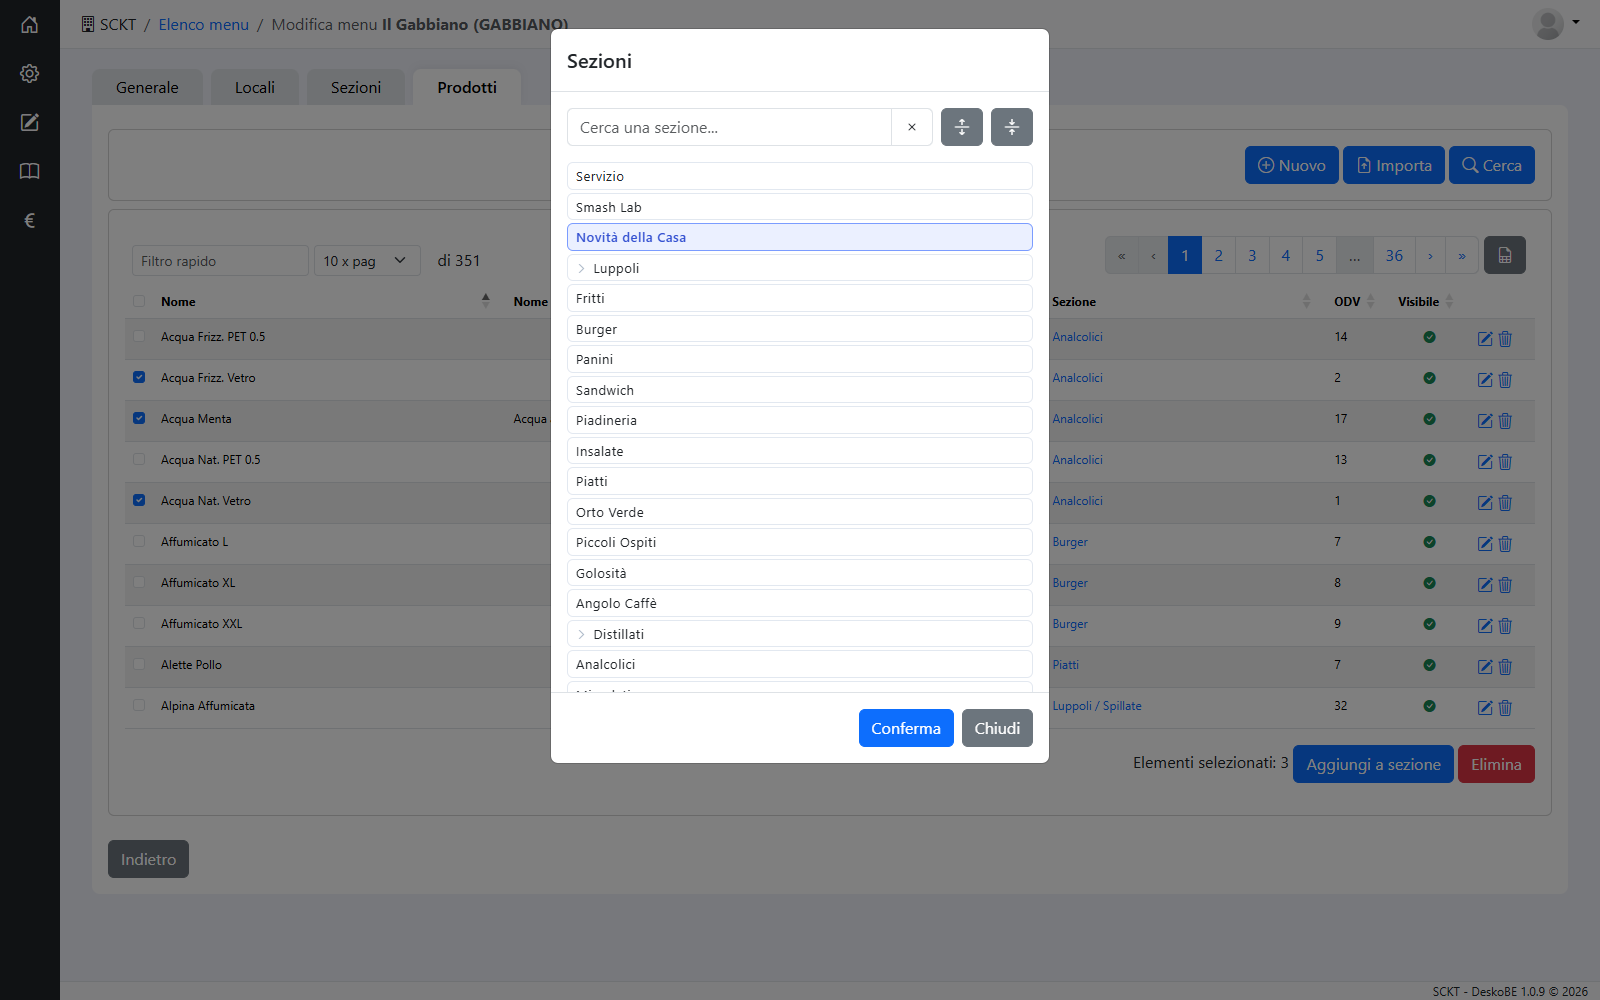The width and height of the screenshot is (1600, 1000).
Task: Switch to the Locali tab
Action: pyautogui.click(x=255, y=87)
